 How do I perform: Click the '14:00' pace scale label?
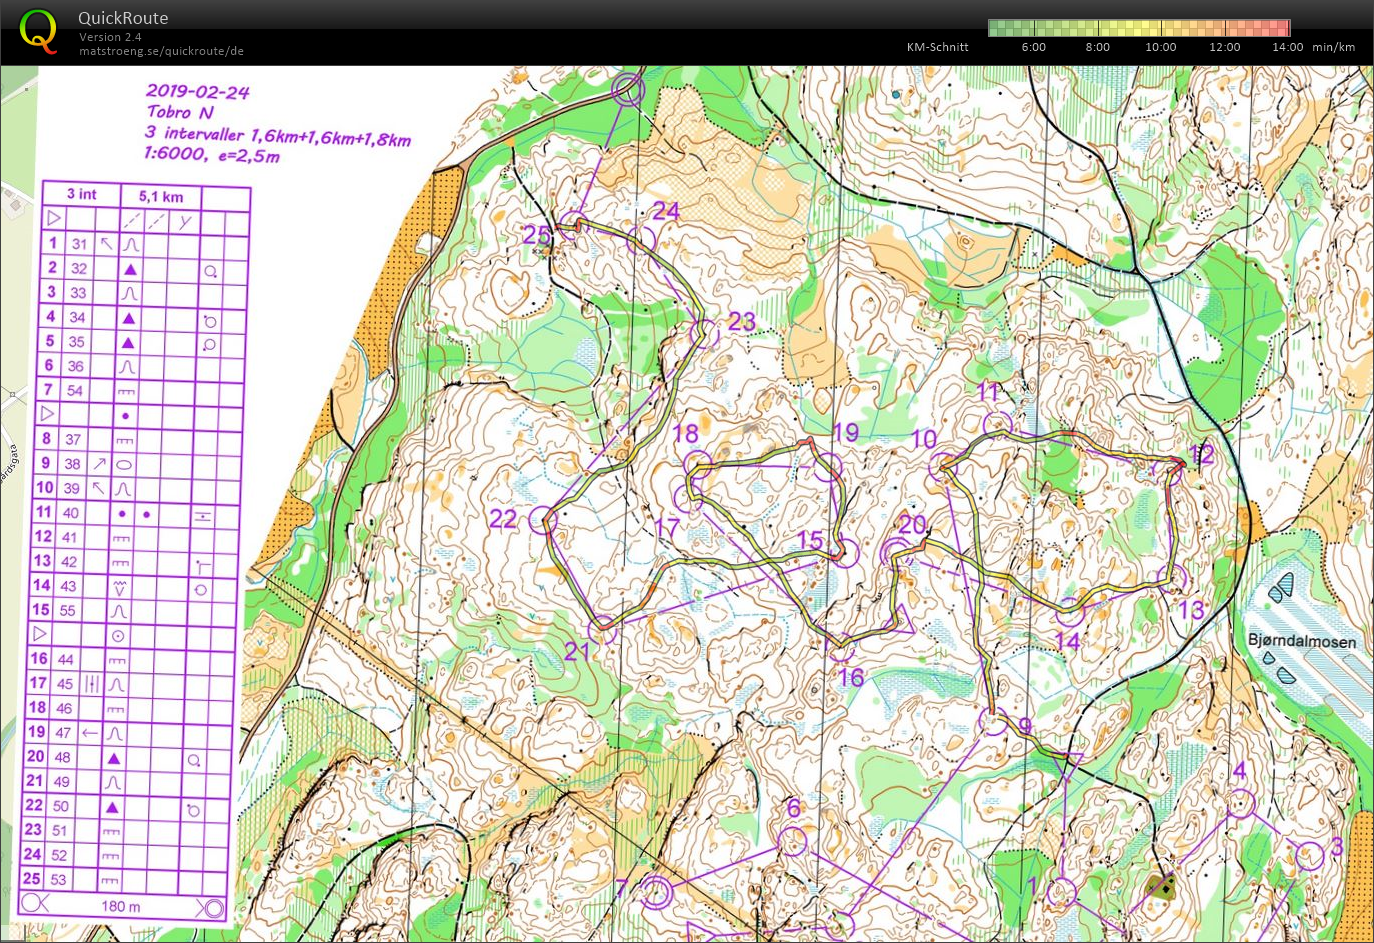pos(1287,47)
